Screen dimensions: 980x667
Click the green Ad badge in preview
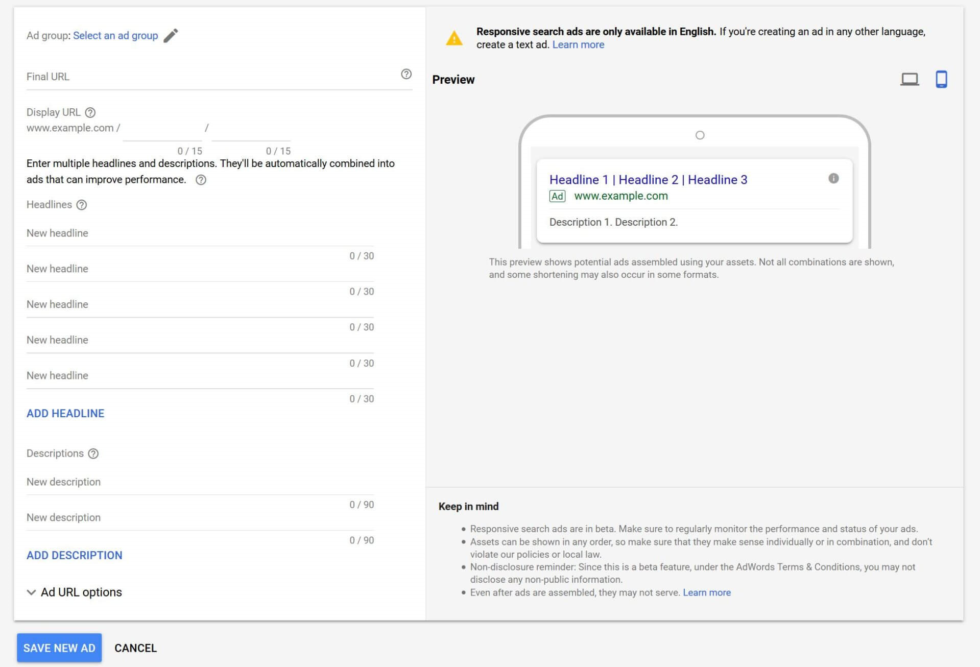pos(557,196)
